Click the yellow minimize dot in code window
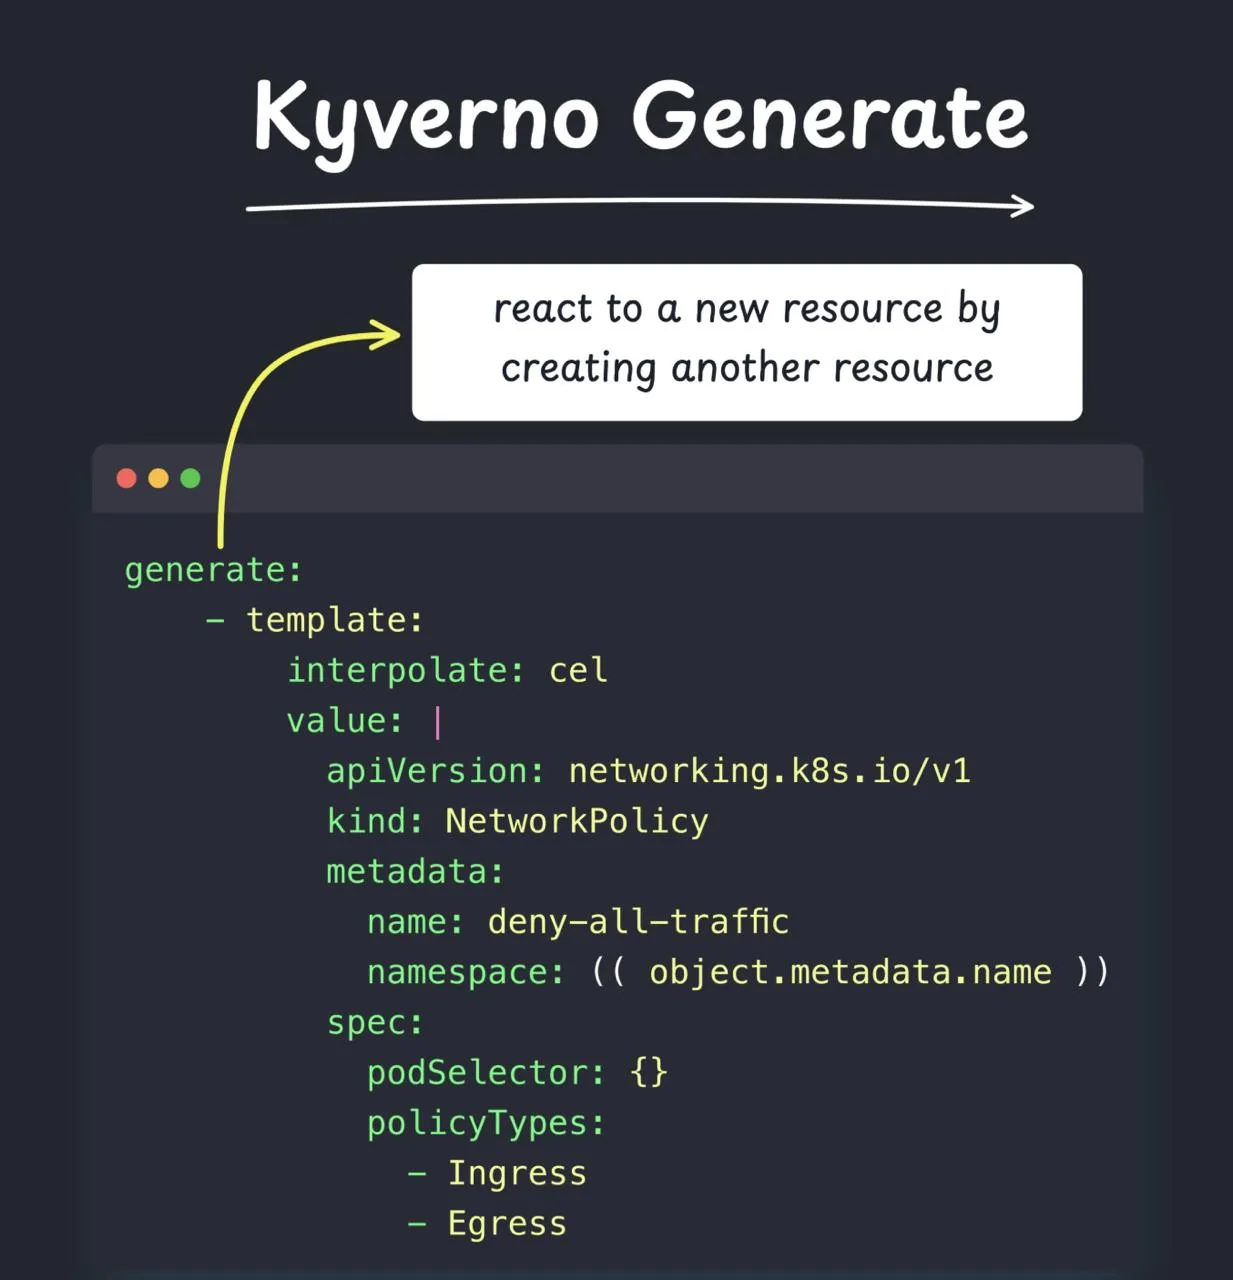Screen dimensions: 1233x1280 click(x=158, y=478)
